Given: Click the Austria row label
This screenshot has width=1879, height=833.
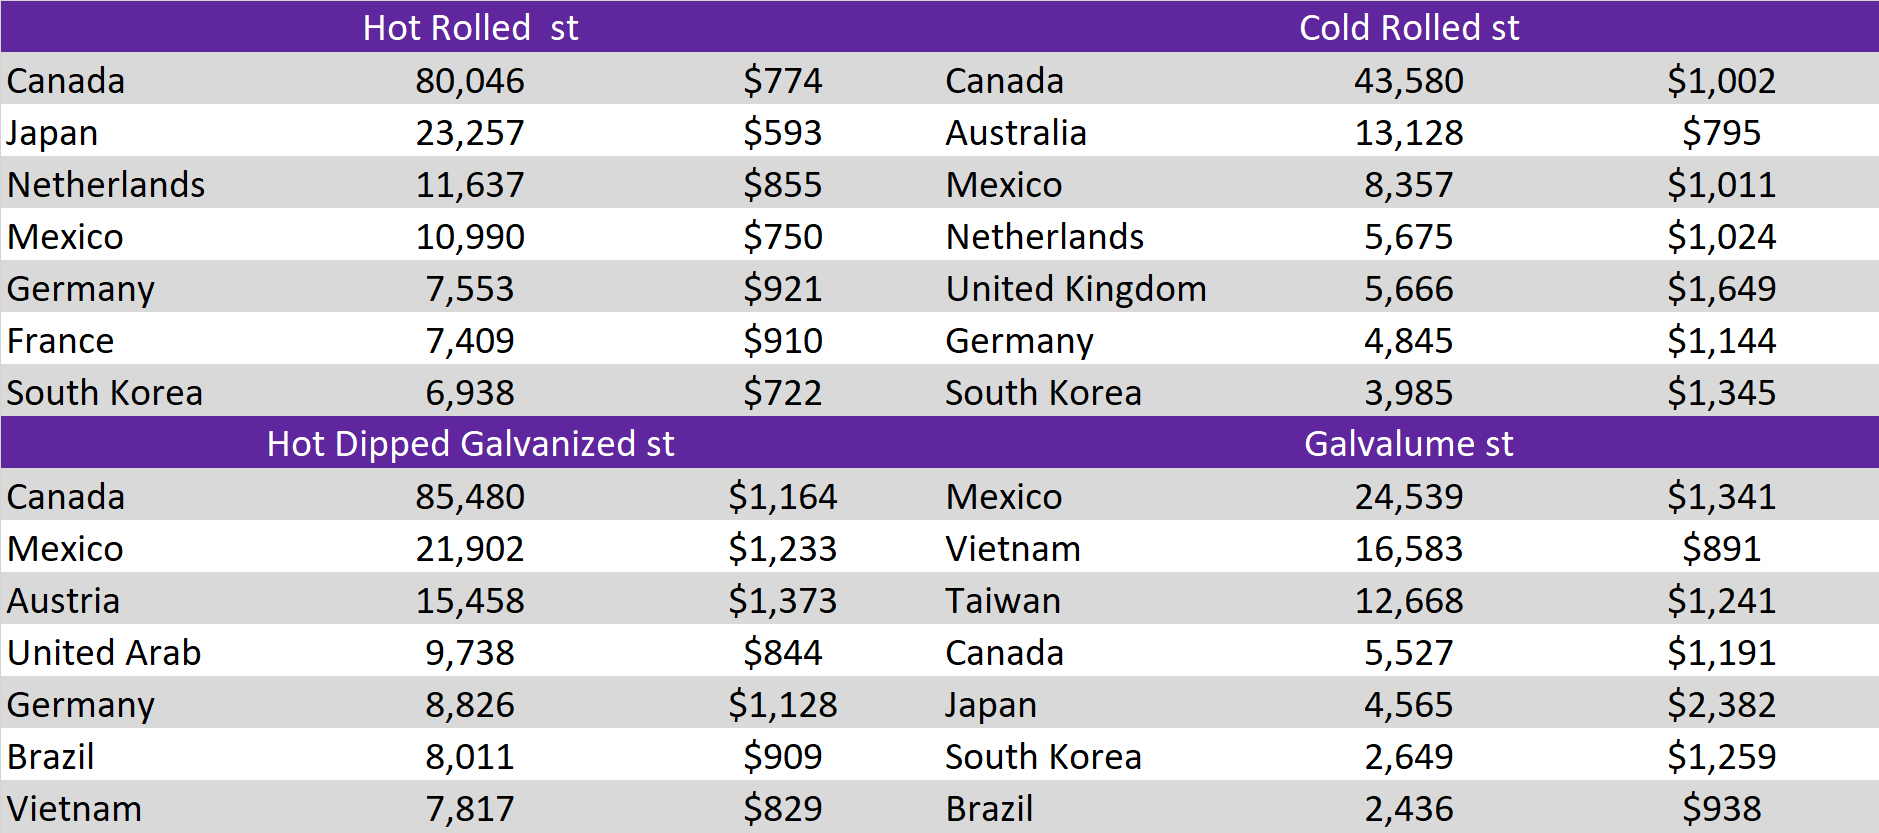Looking at the screenshot, I should pos(63,601).
